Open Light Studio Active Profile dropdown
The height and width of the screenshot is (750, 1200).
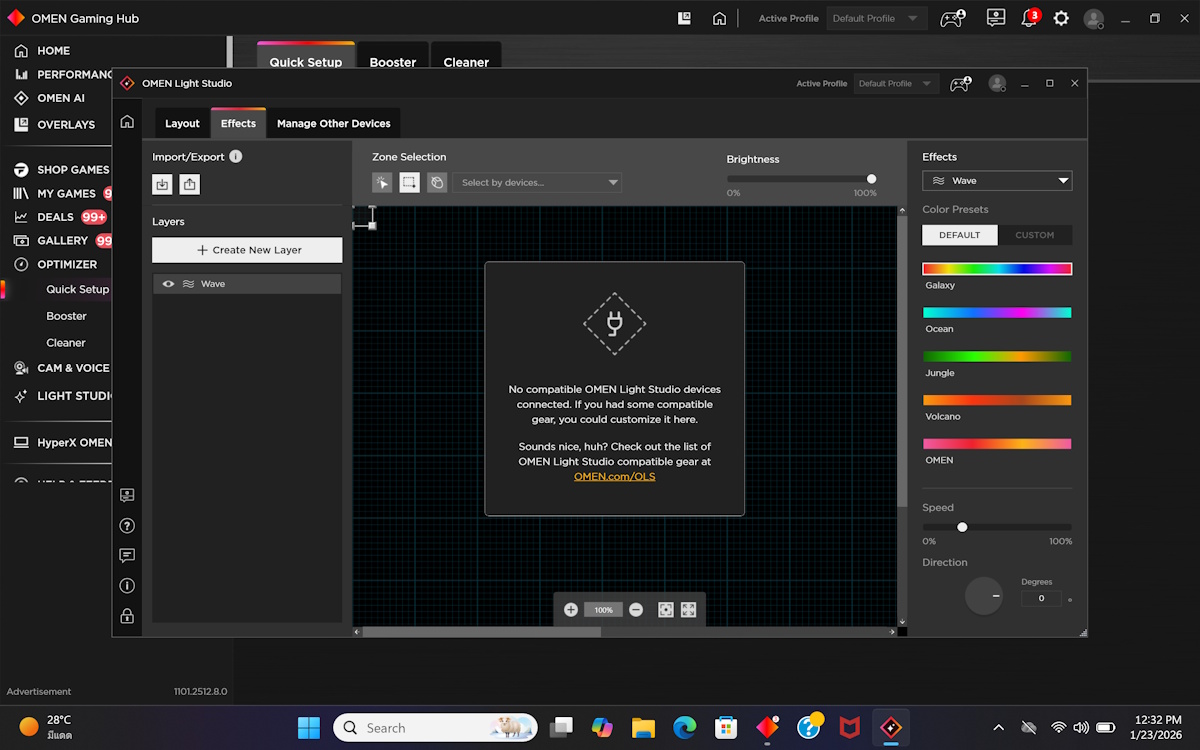click(896, 84)
